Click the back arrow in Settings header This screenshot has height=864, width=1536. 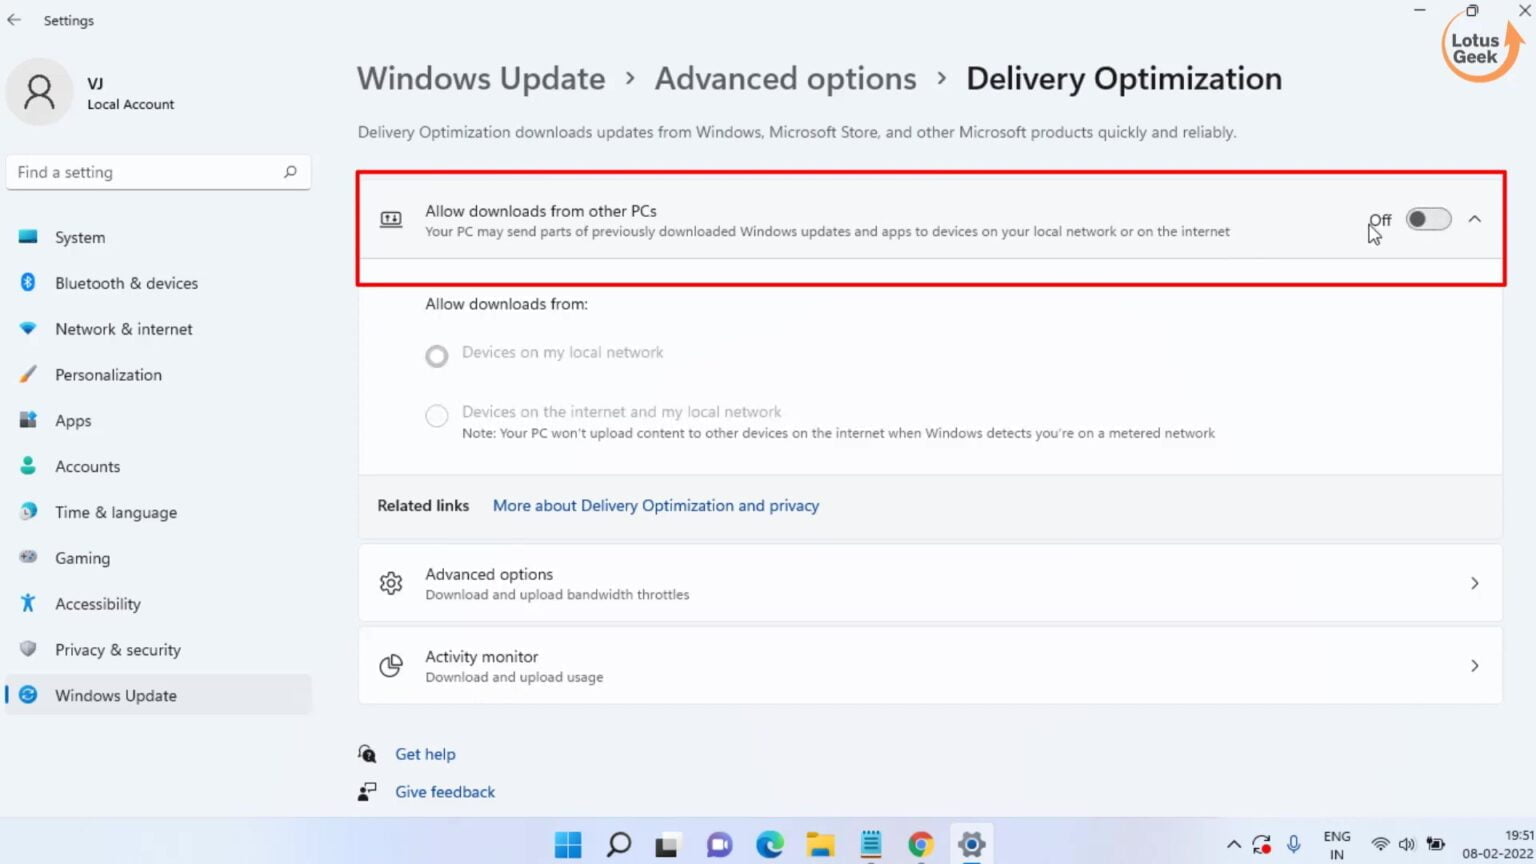coord(14,20)
